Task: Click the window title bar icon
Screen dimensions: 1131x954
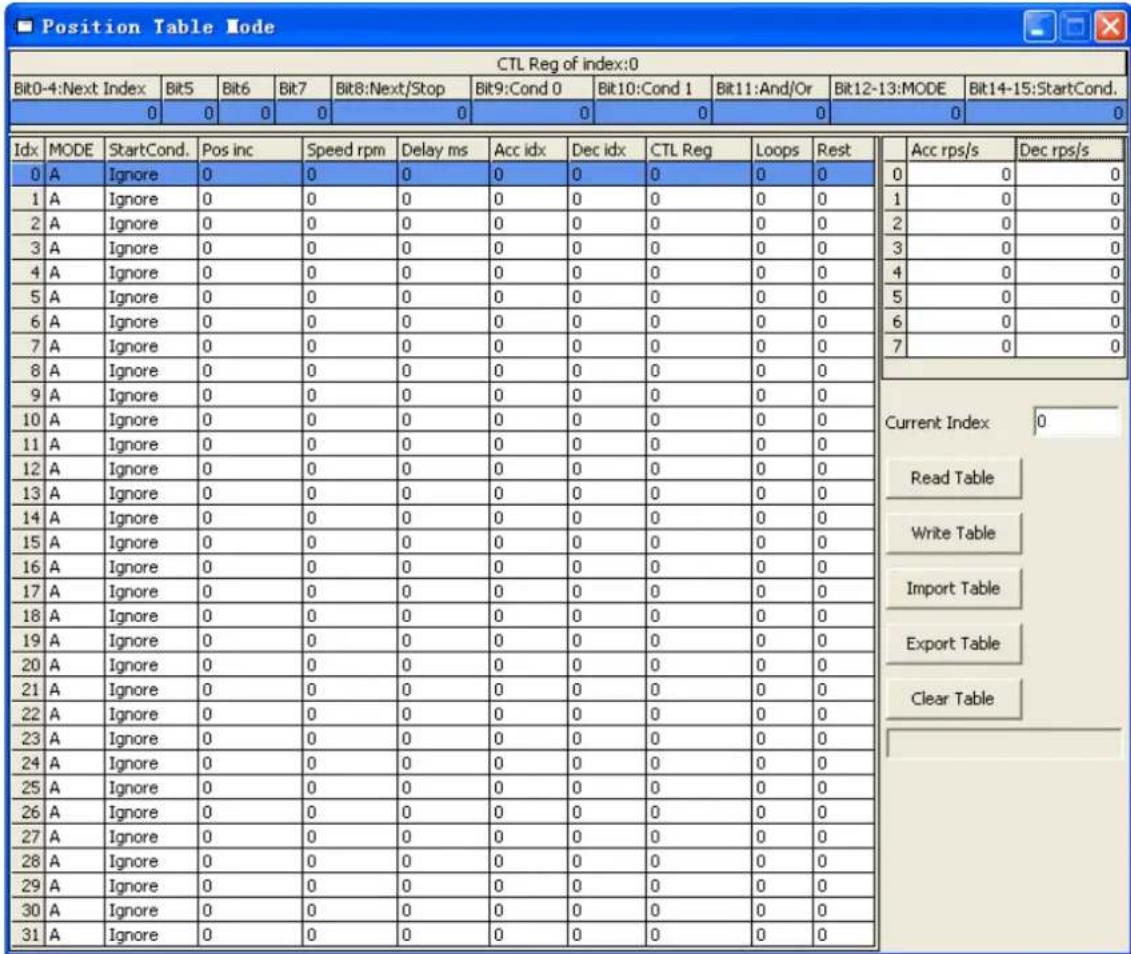Action: 25,27
